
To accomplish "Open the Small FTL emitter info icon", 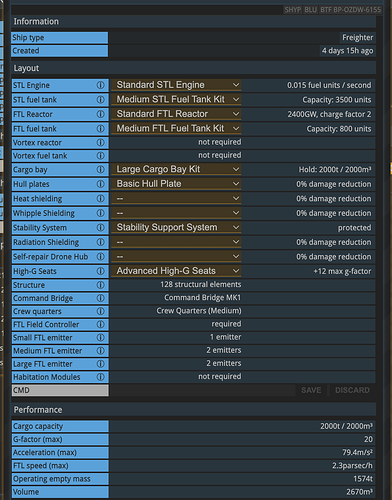I will coord(100,338).
